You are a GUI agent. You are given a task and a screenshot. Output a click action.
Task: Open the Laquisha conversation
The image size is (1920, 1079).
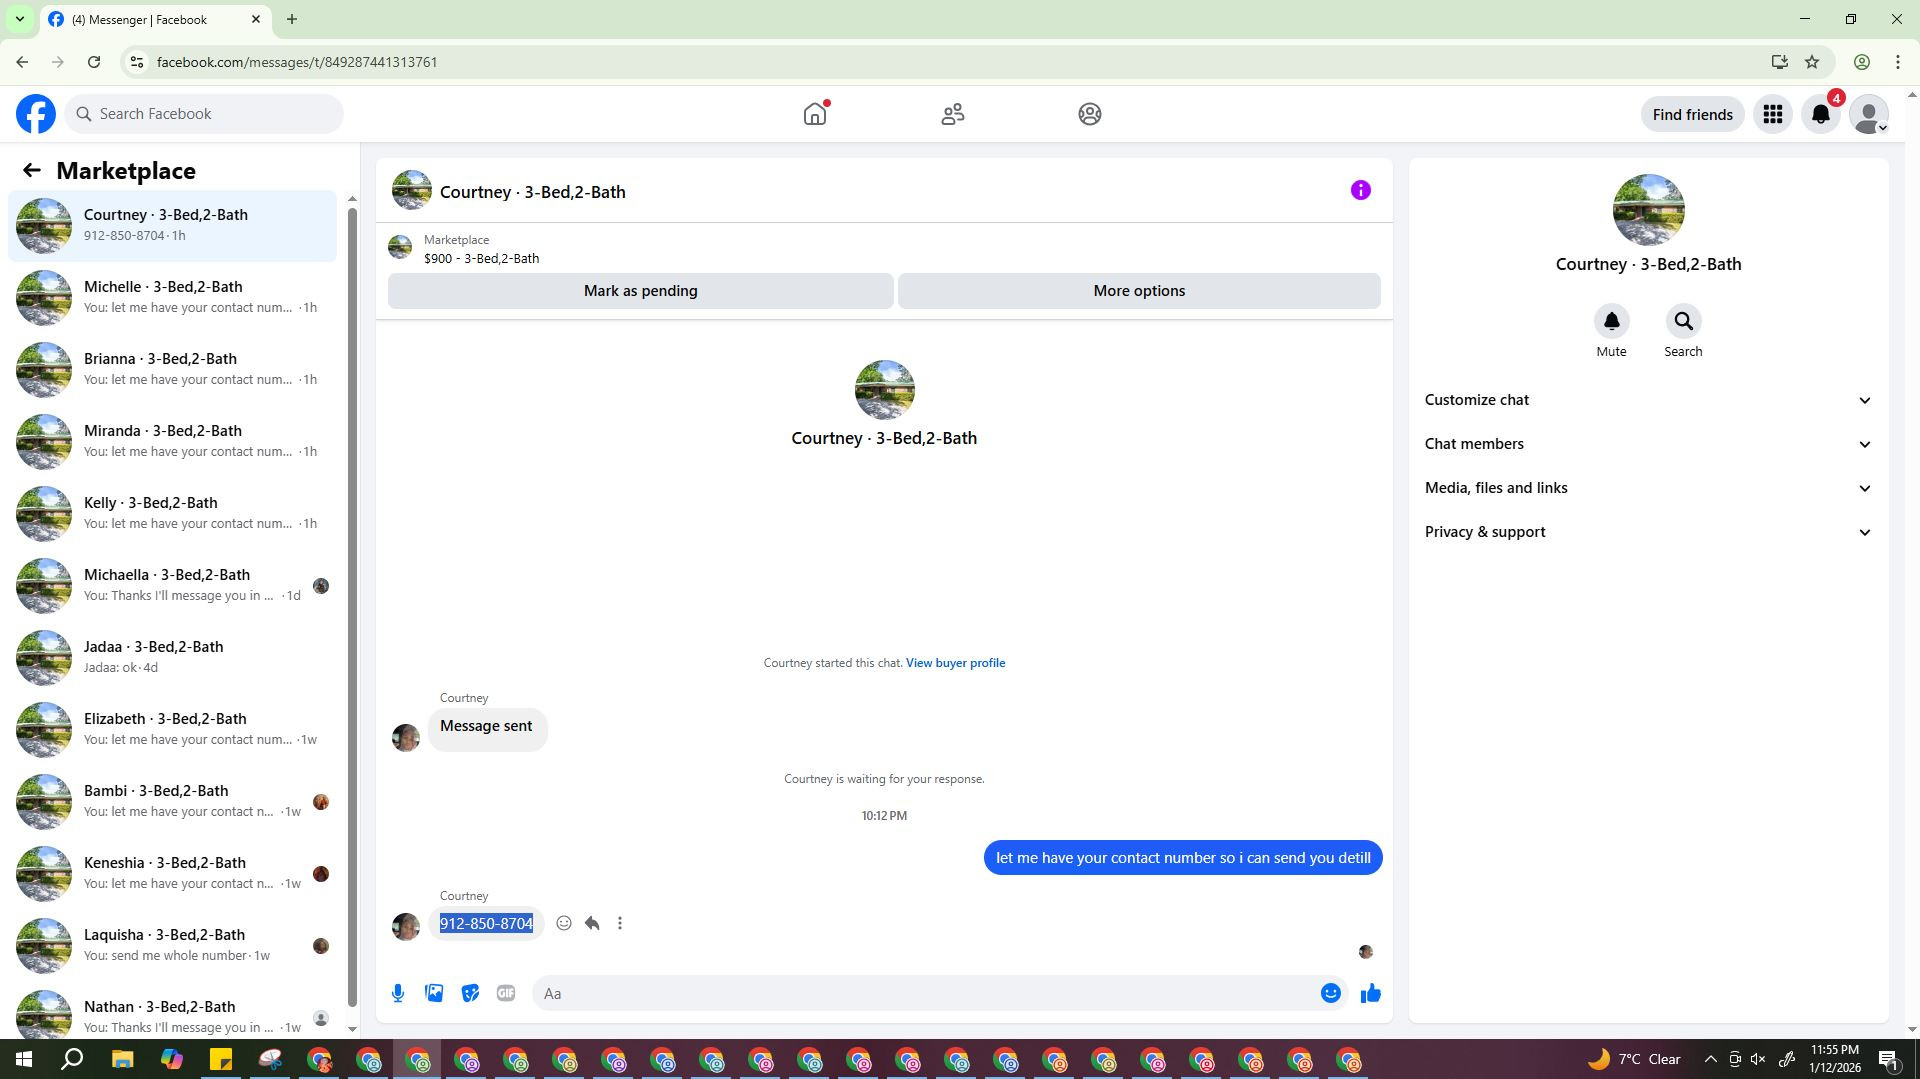172,945
